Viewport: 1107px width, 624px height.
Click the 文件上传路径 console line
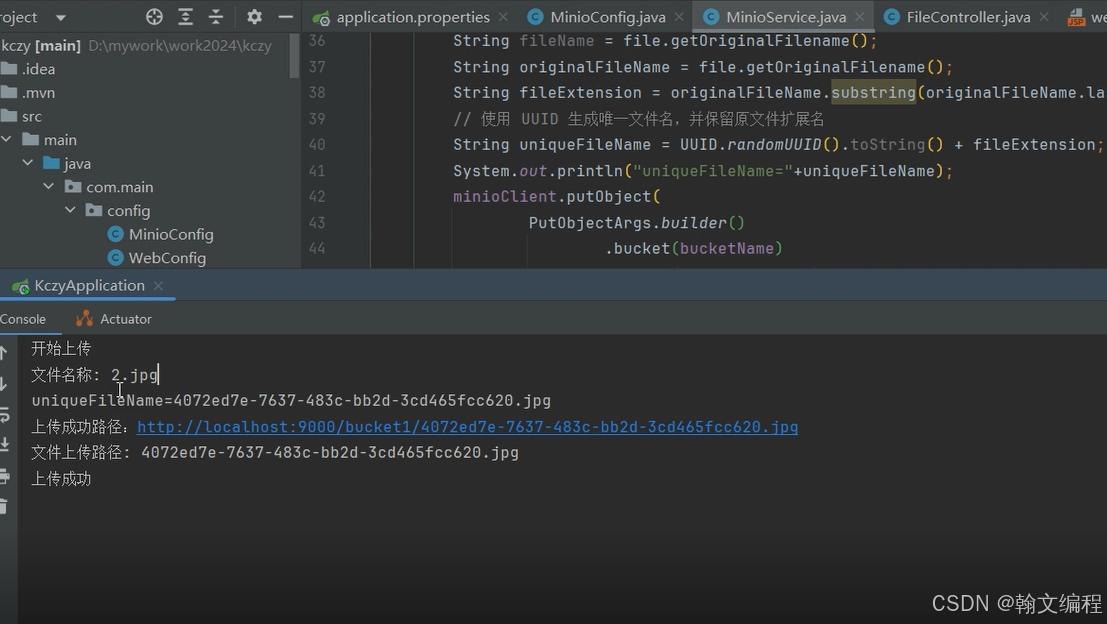coord(275,453)
